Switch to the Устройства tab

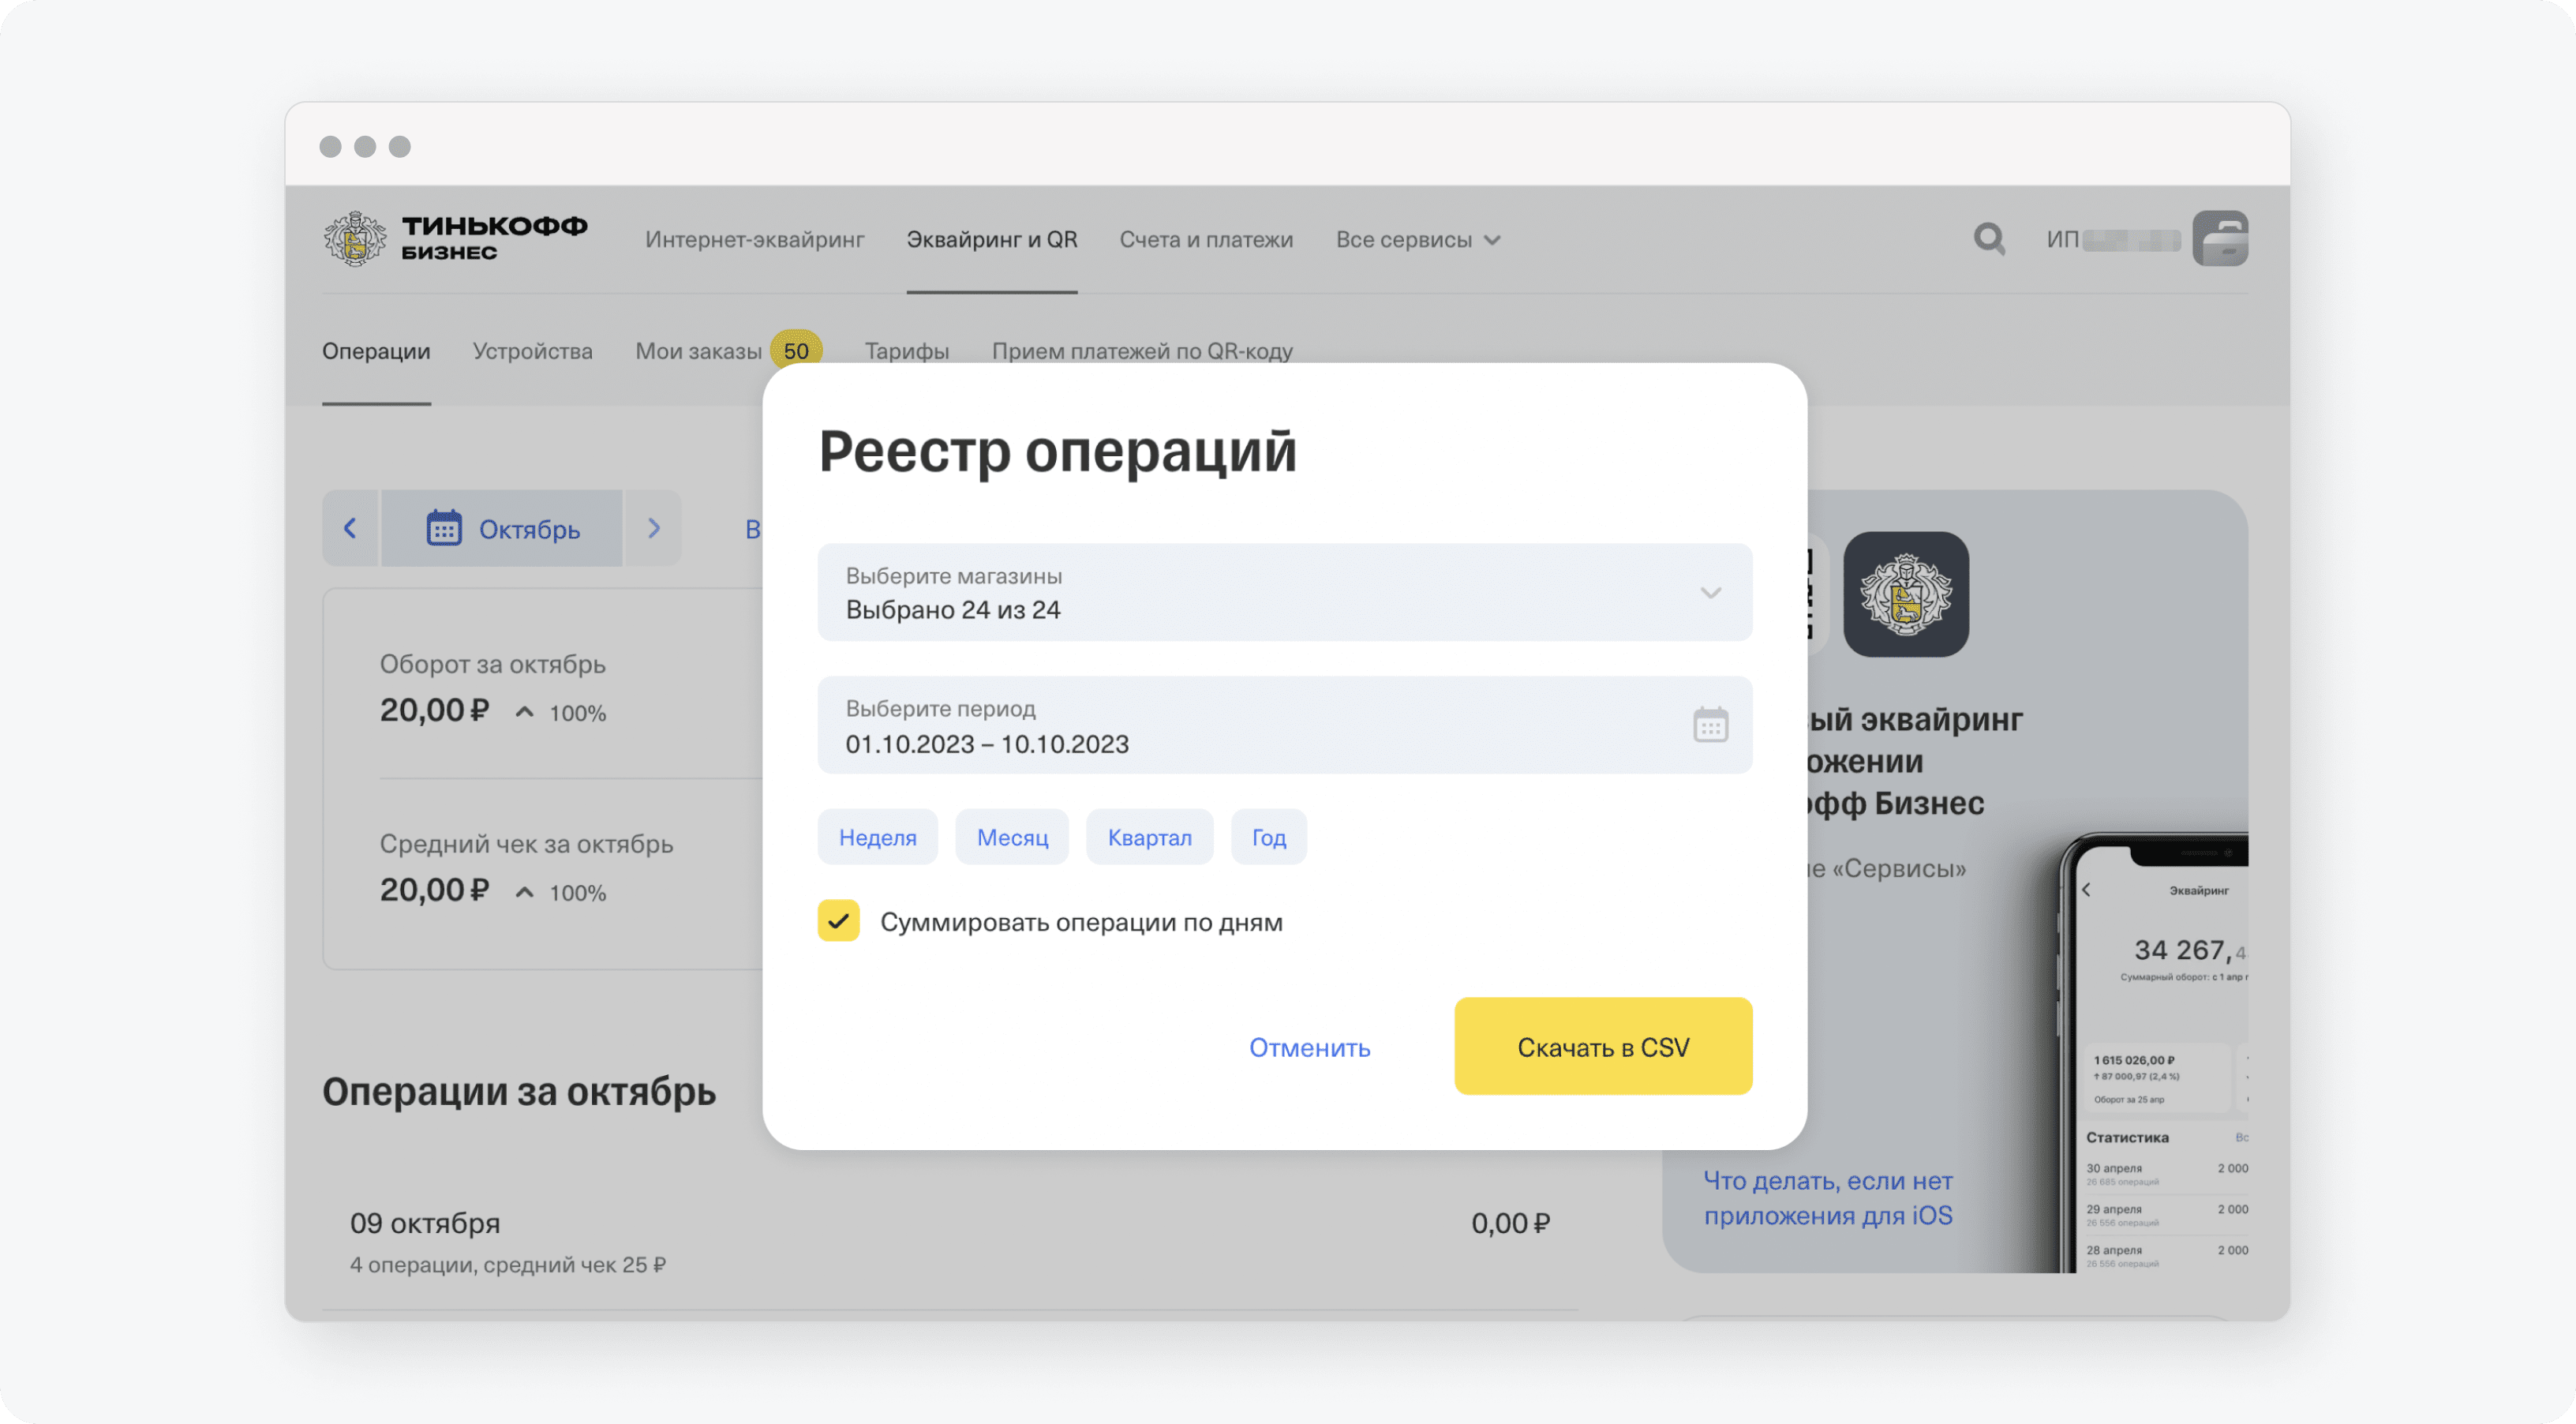pyautogui.click(x=534, y=349)
